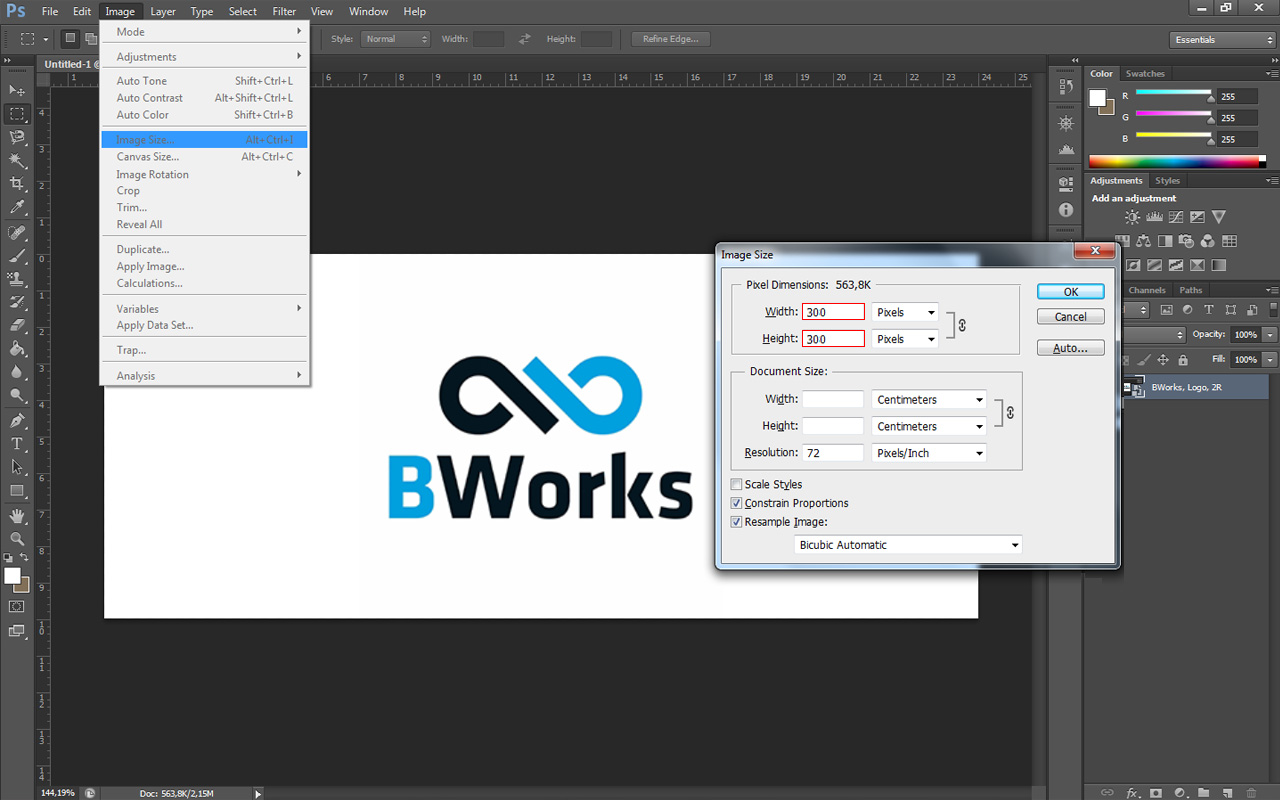
Task: Select the Blur tool
Action: tap(17, 371)
